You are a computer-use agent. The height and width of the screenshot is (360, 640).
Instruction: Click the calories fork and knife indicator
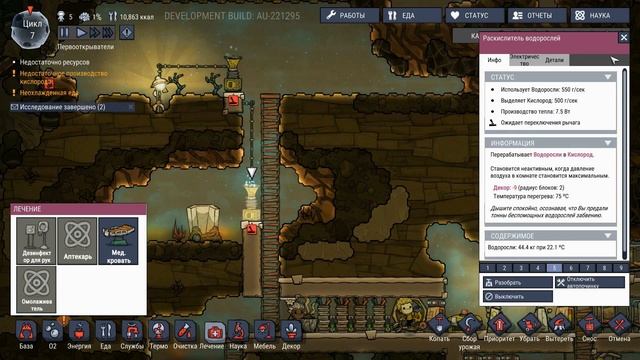pos(113,17)
